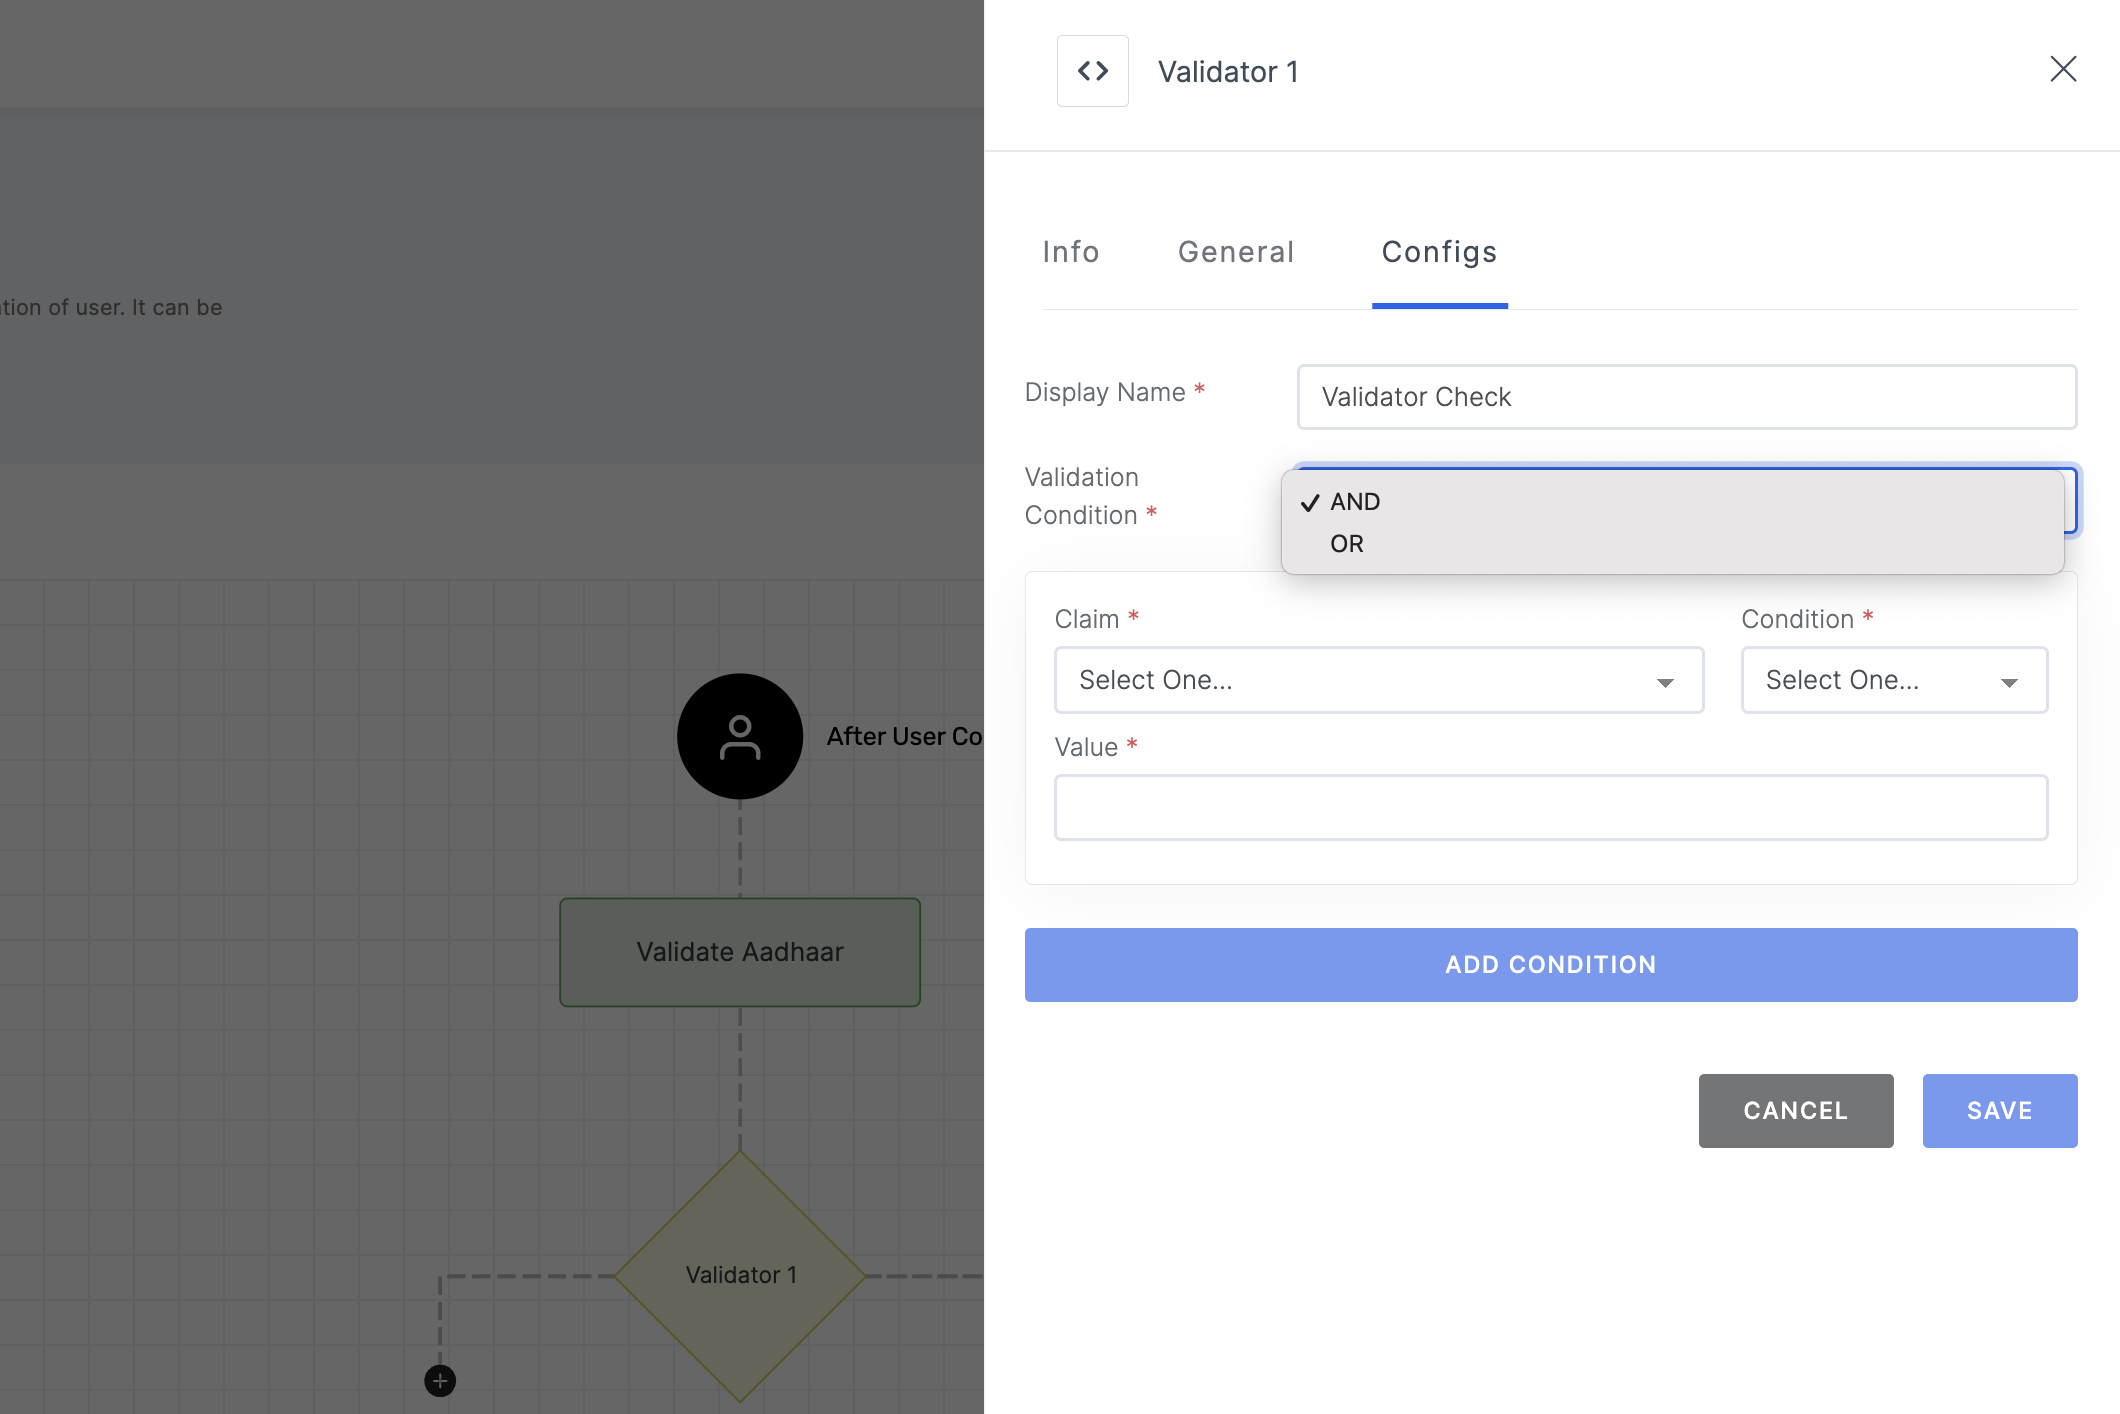2120x1414 pixels.
Task: Click the code/developer icon in header
Action: 1093,69
